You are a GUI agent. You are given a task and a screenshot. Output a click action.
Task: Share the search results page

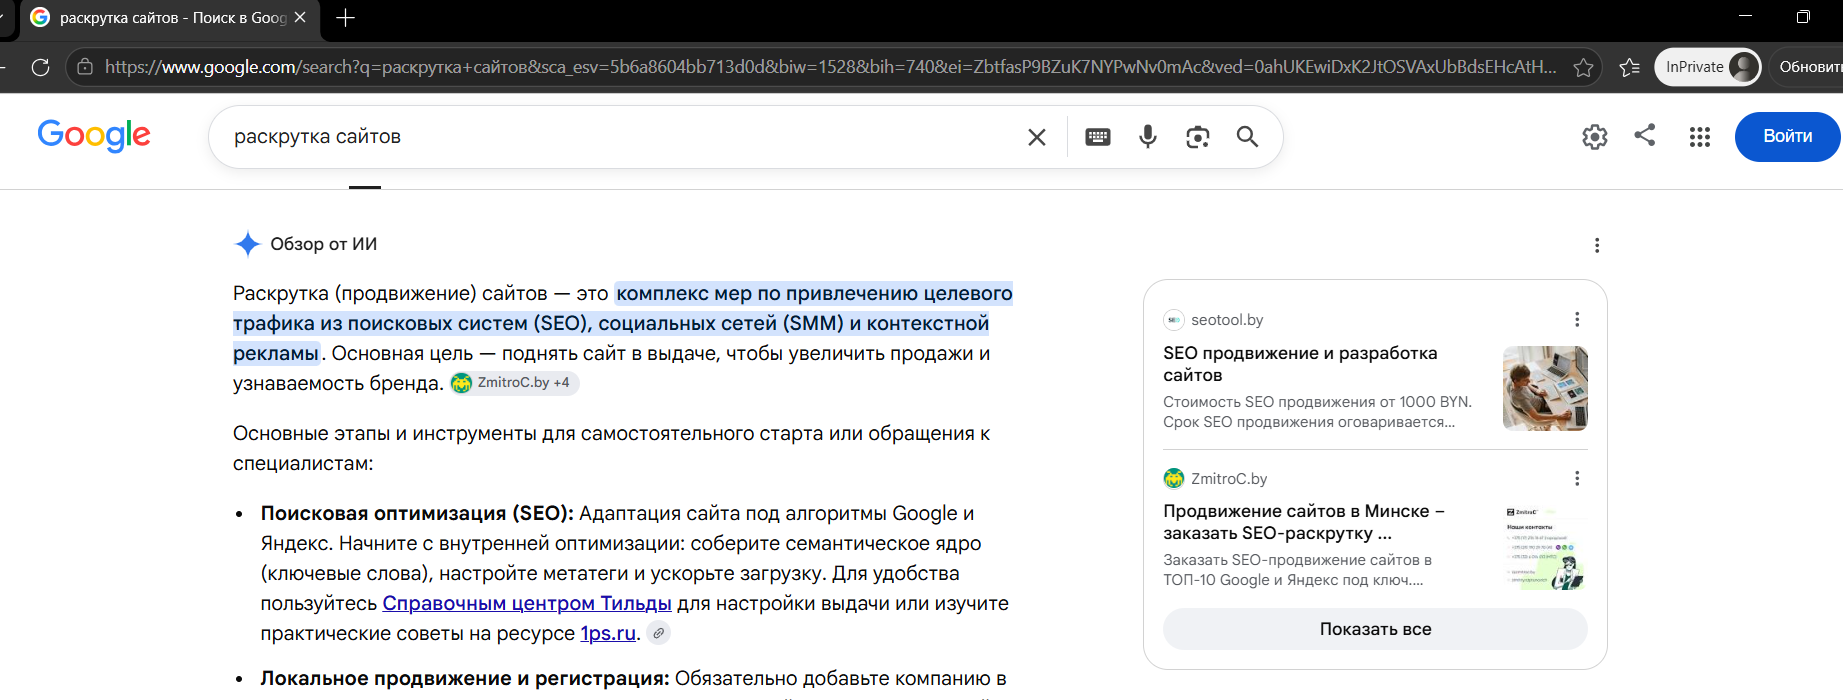coord(1645,135)
